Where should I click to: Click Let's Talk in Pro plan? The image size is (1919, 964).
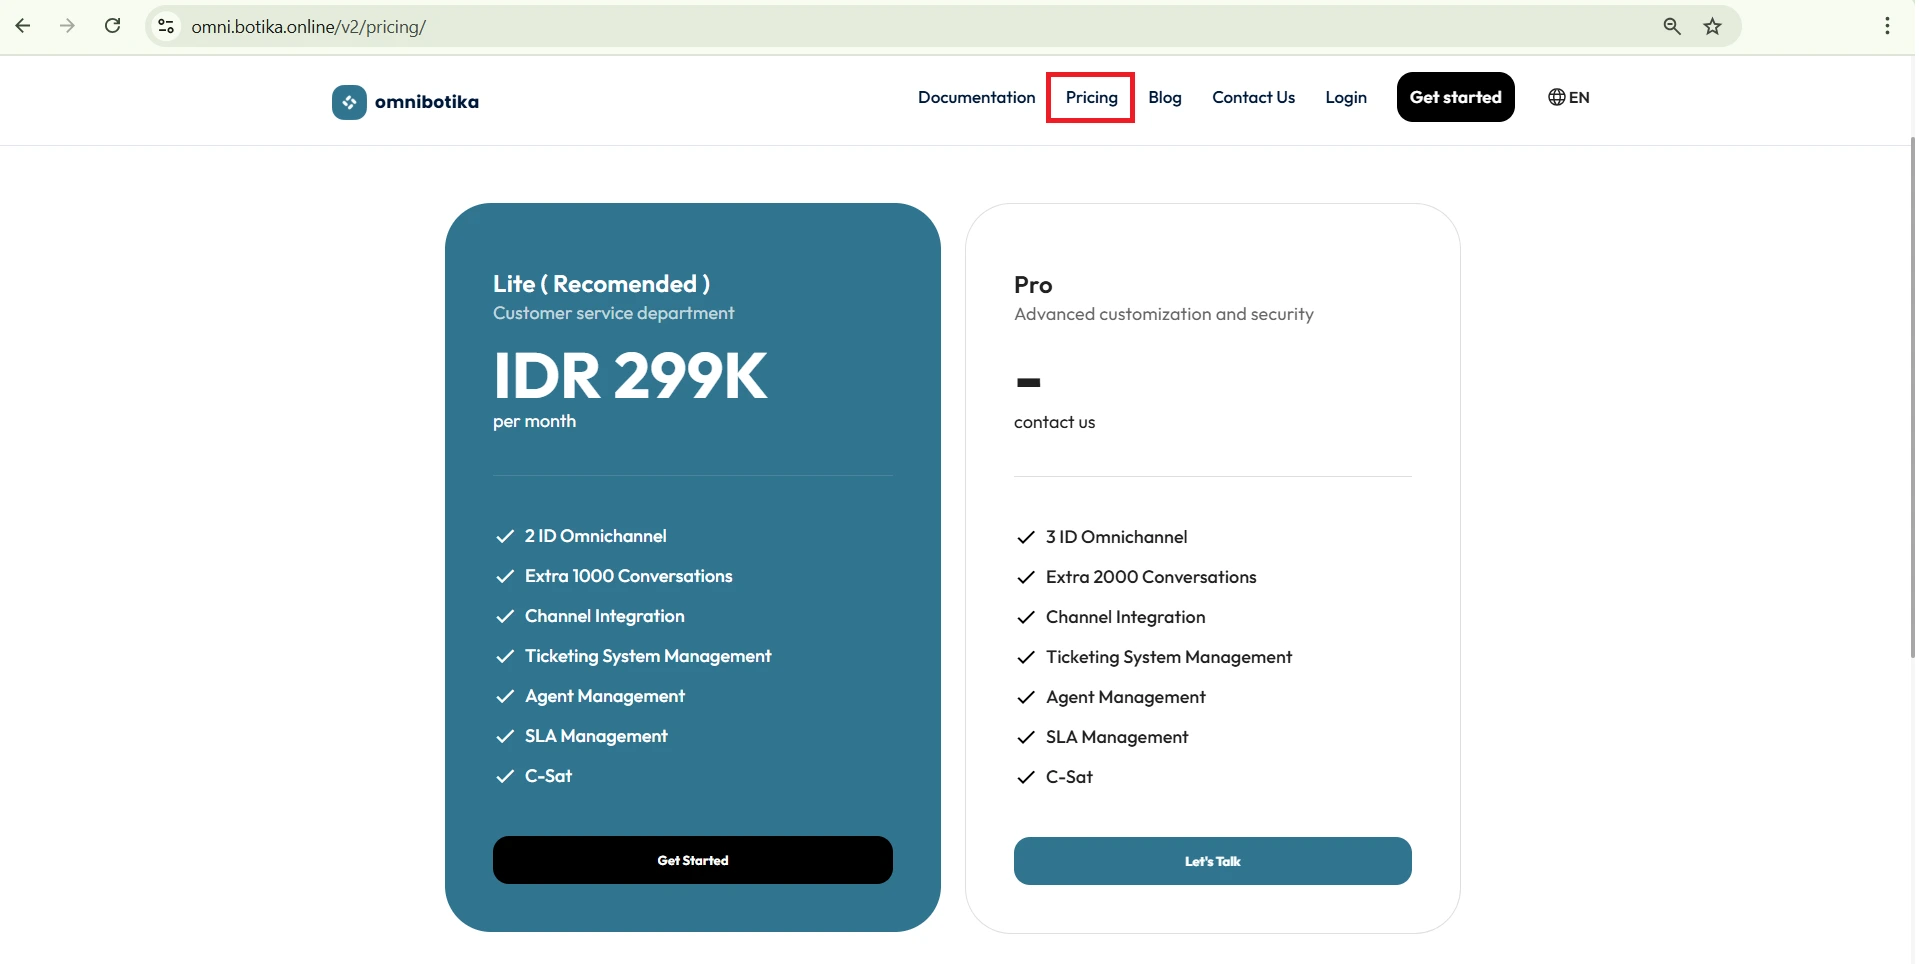[1212, 861]
